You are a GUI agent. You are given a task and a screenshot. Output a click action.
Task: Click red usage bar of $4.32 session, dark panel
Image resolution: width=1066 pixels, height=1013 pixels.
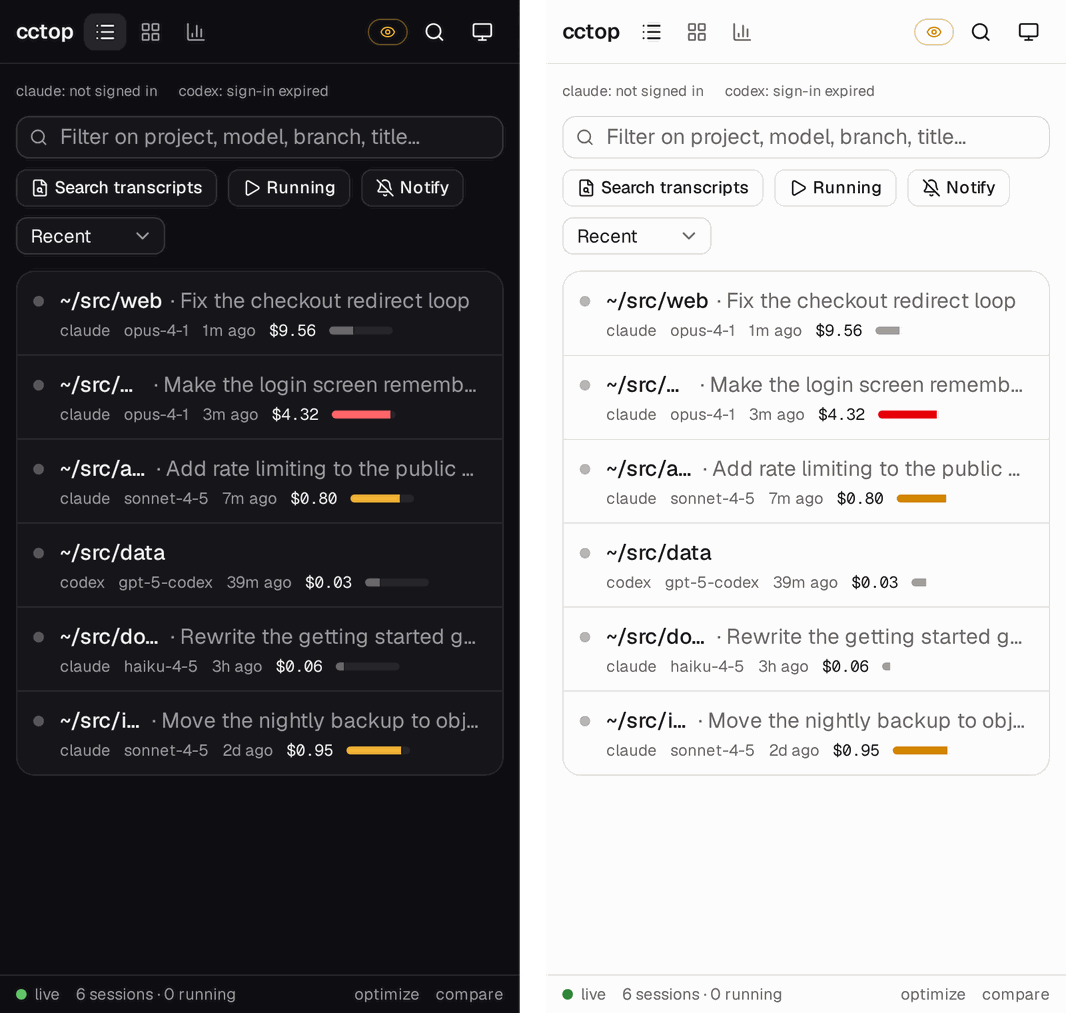coord(363,415)
